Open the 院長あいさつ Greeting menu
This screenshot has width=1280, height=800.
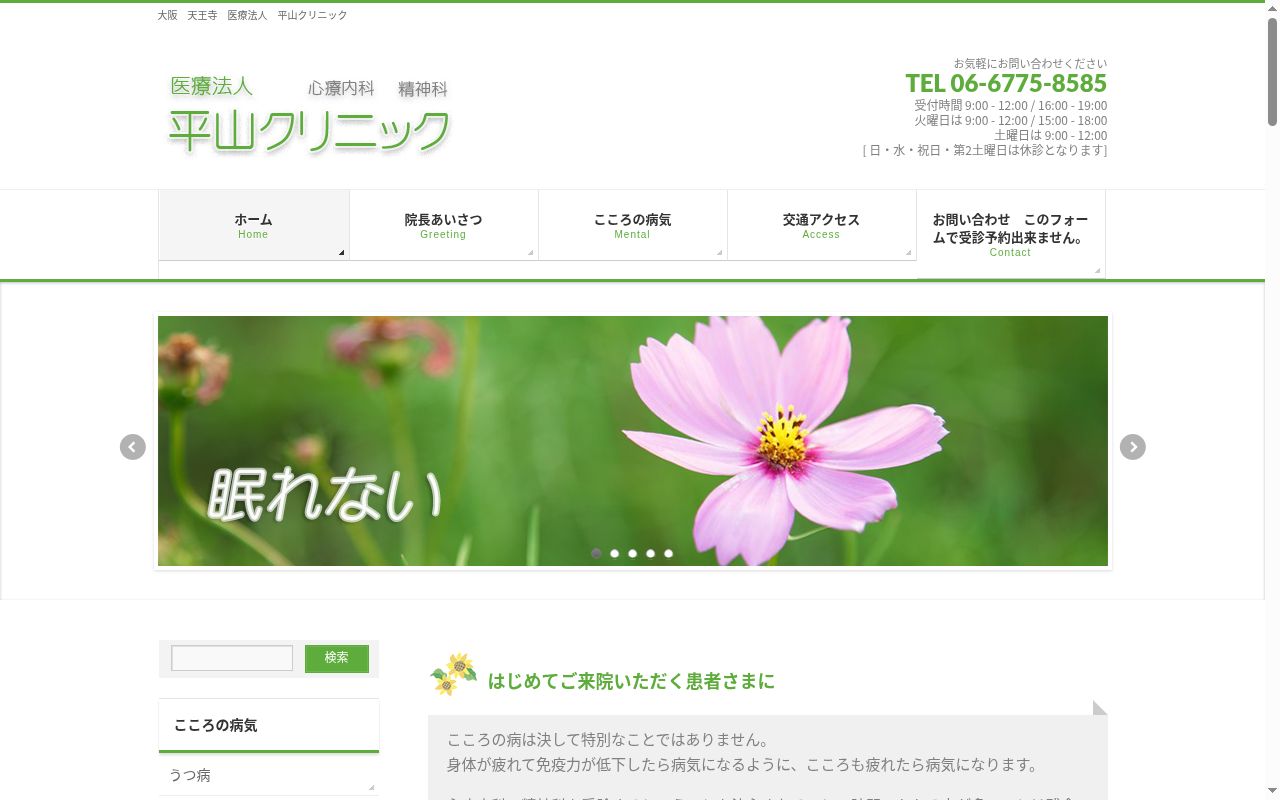click(444, 225)
